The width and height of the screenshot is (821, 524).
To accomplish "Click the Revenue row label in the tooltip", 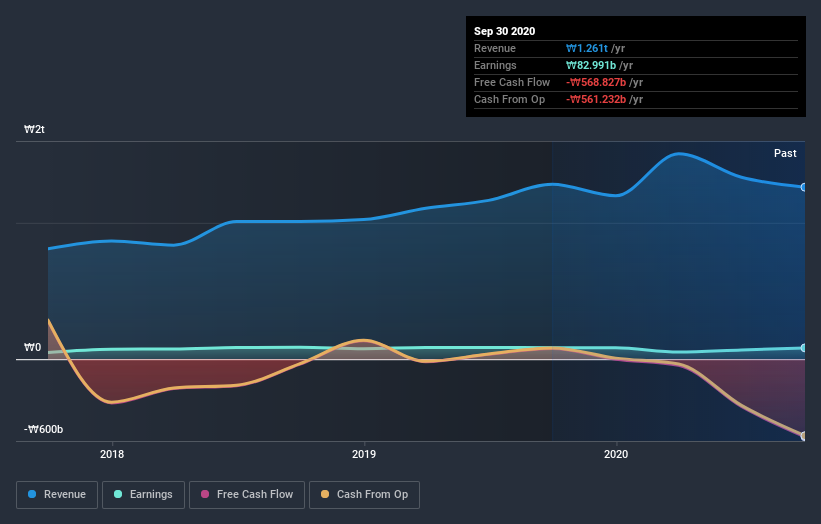I will [495, 49].
